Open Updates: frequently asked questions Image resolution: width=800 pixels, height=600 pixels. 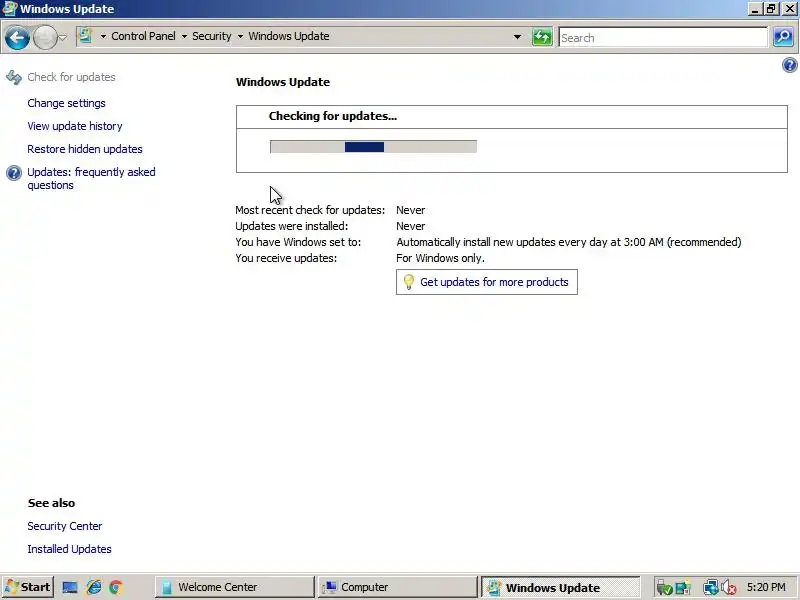pos(91,179)
